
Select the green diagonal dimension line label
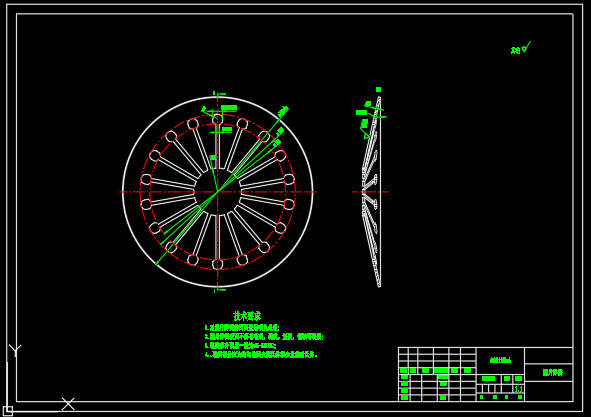click(x=283, y=111)
